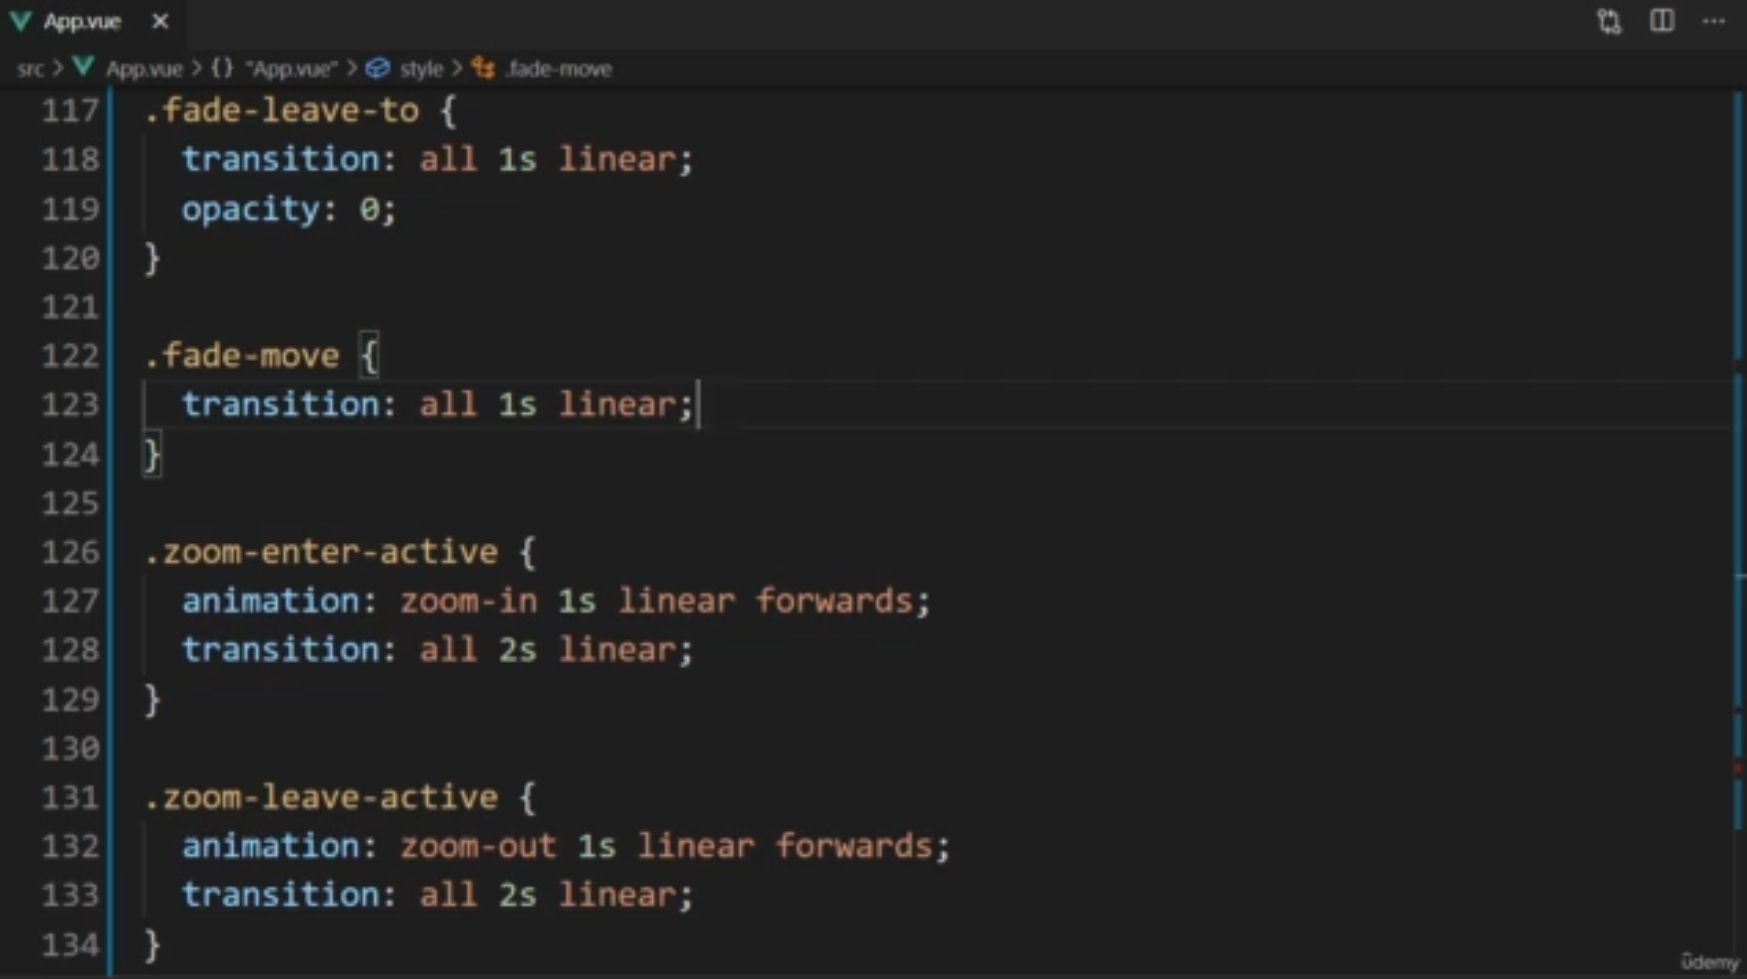Click the style block icon in the breadcrumb
Image resolution: width=1747 pixels, height=979 pixels.
(377, 68)
